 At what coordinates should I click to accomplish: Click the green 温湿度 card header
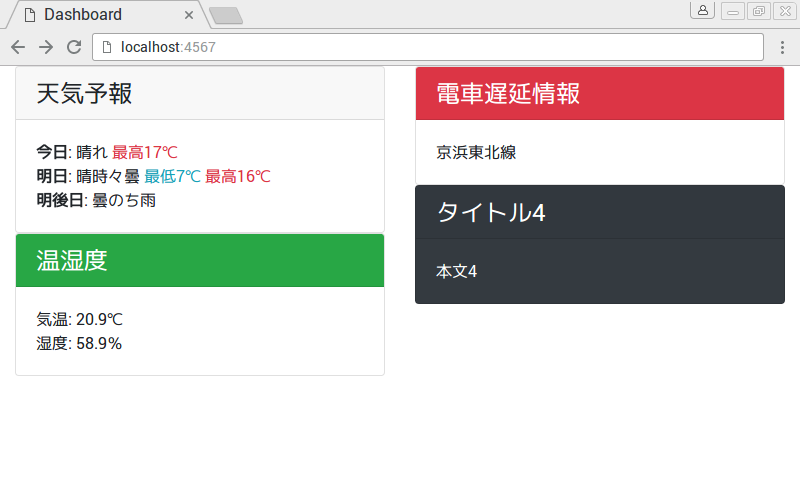click(x=200, y=260)
